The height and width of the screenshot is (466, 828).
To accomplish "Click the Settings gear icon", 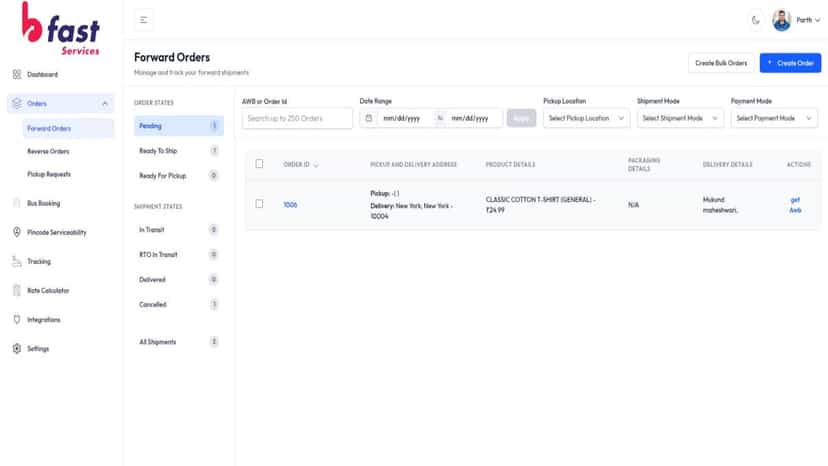I will pos(17,348).
